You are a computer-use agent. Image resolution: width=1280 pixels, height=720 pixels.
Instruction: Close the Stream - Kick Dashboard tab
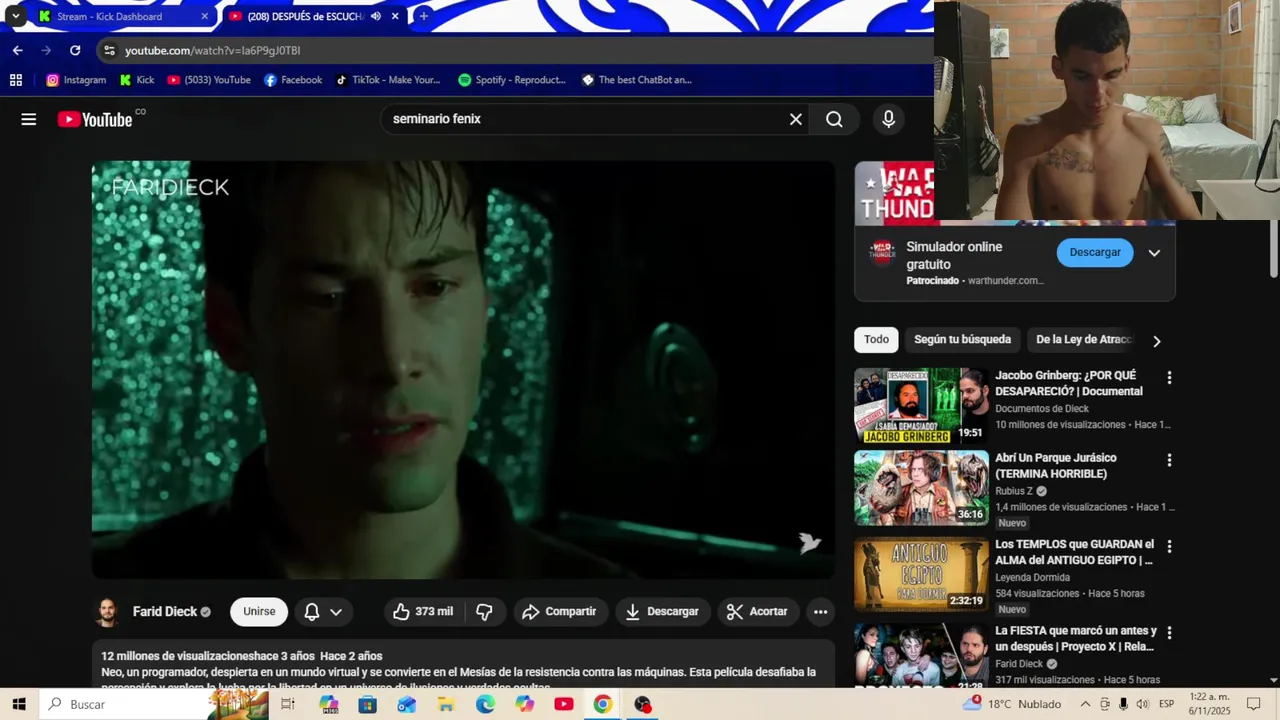(204, 16)
